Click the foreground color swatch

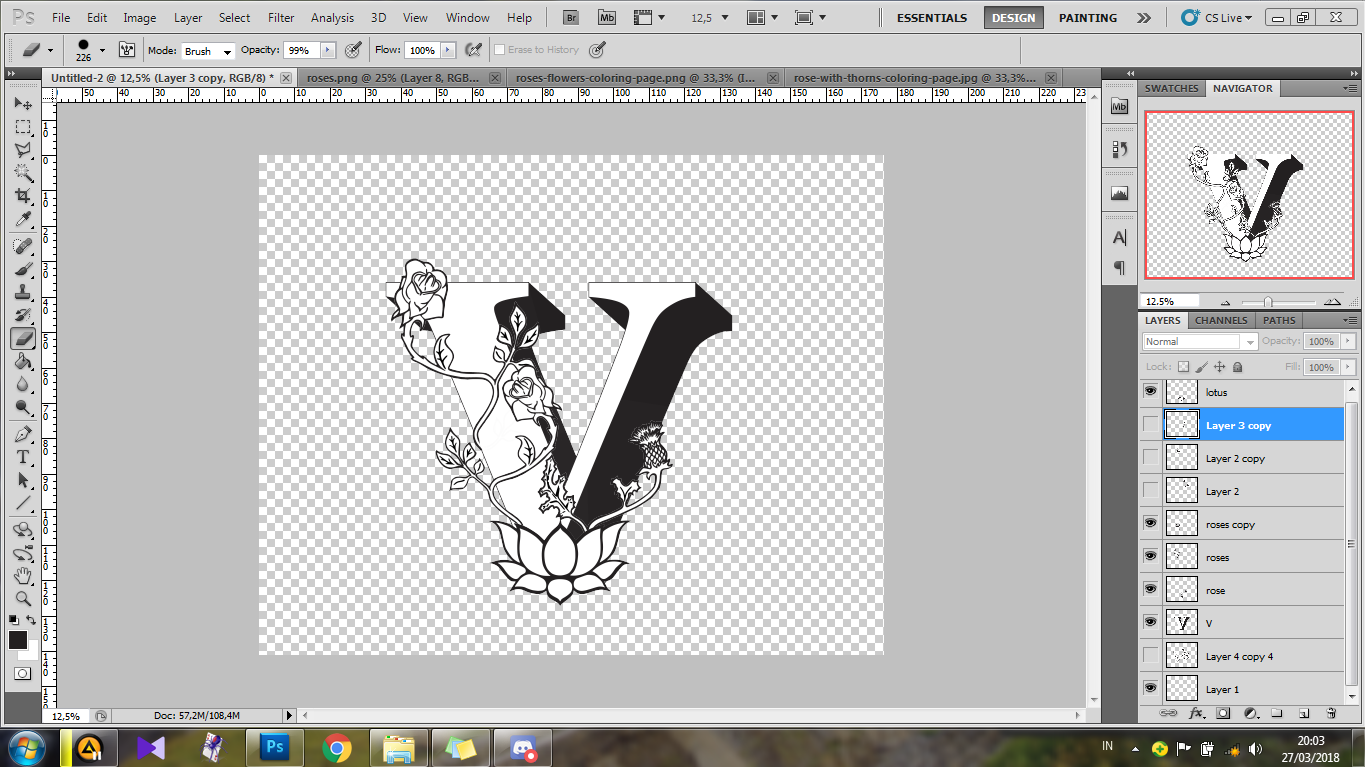coord(18,640)
